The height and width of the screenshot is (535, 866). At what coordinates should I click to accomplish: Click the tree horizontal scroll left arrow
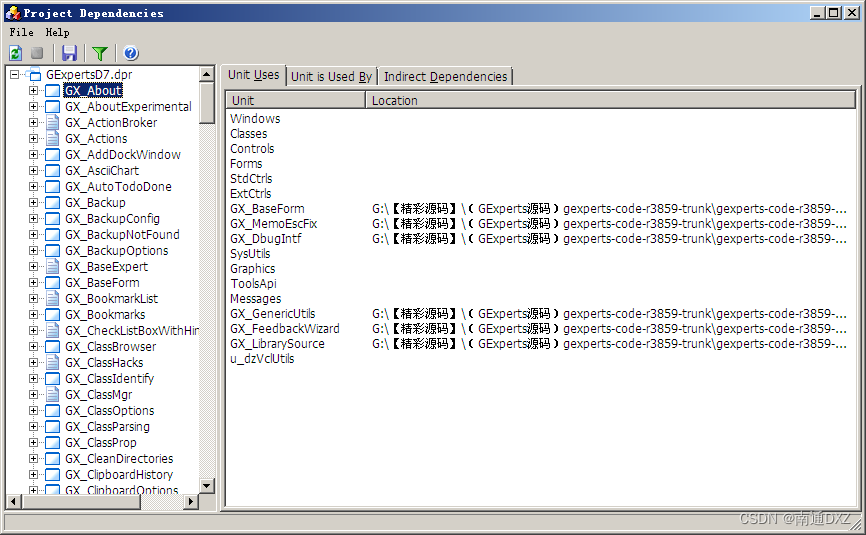pyautogui.click(x=14, y=501)
